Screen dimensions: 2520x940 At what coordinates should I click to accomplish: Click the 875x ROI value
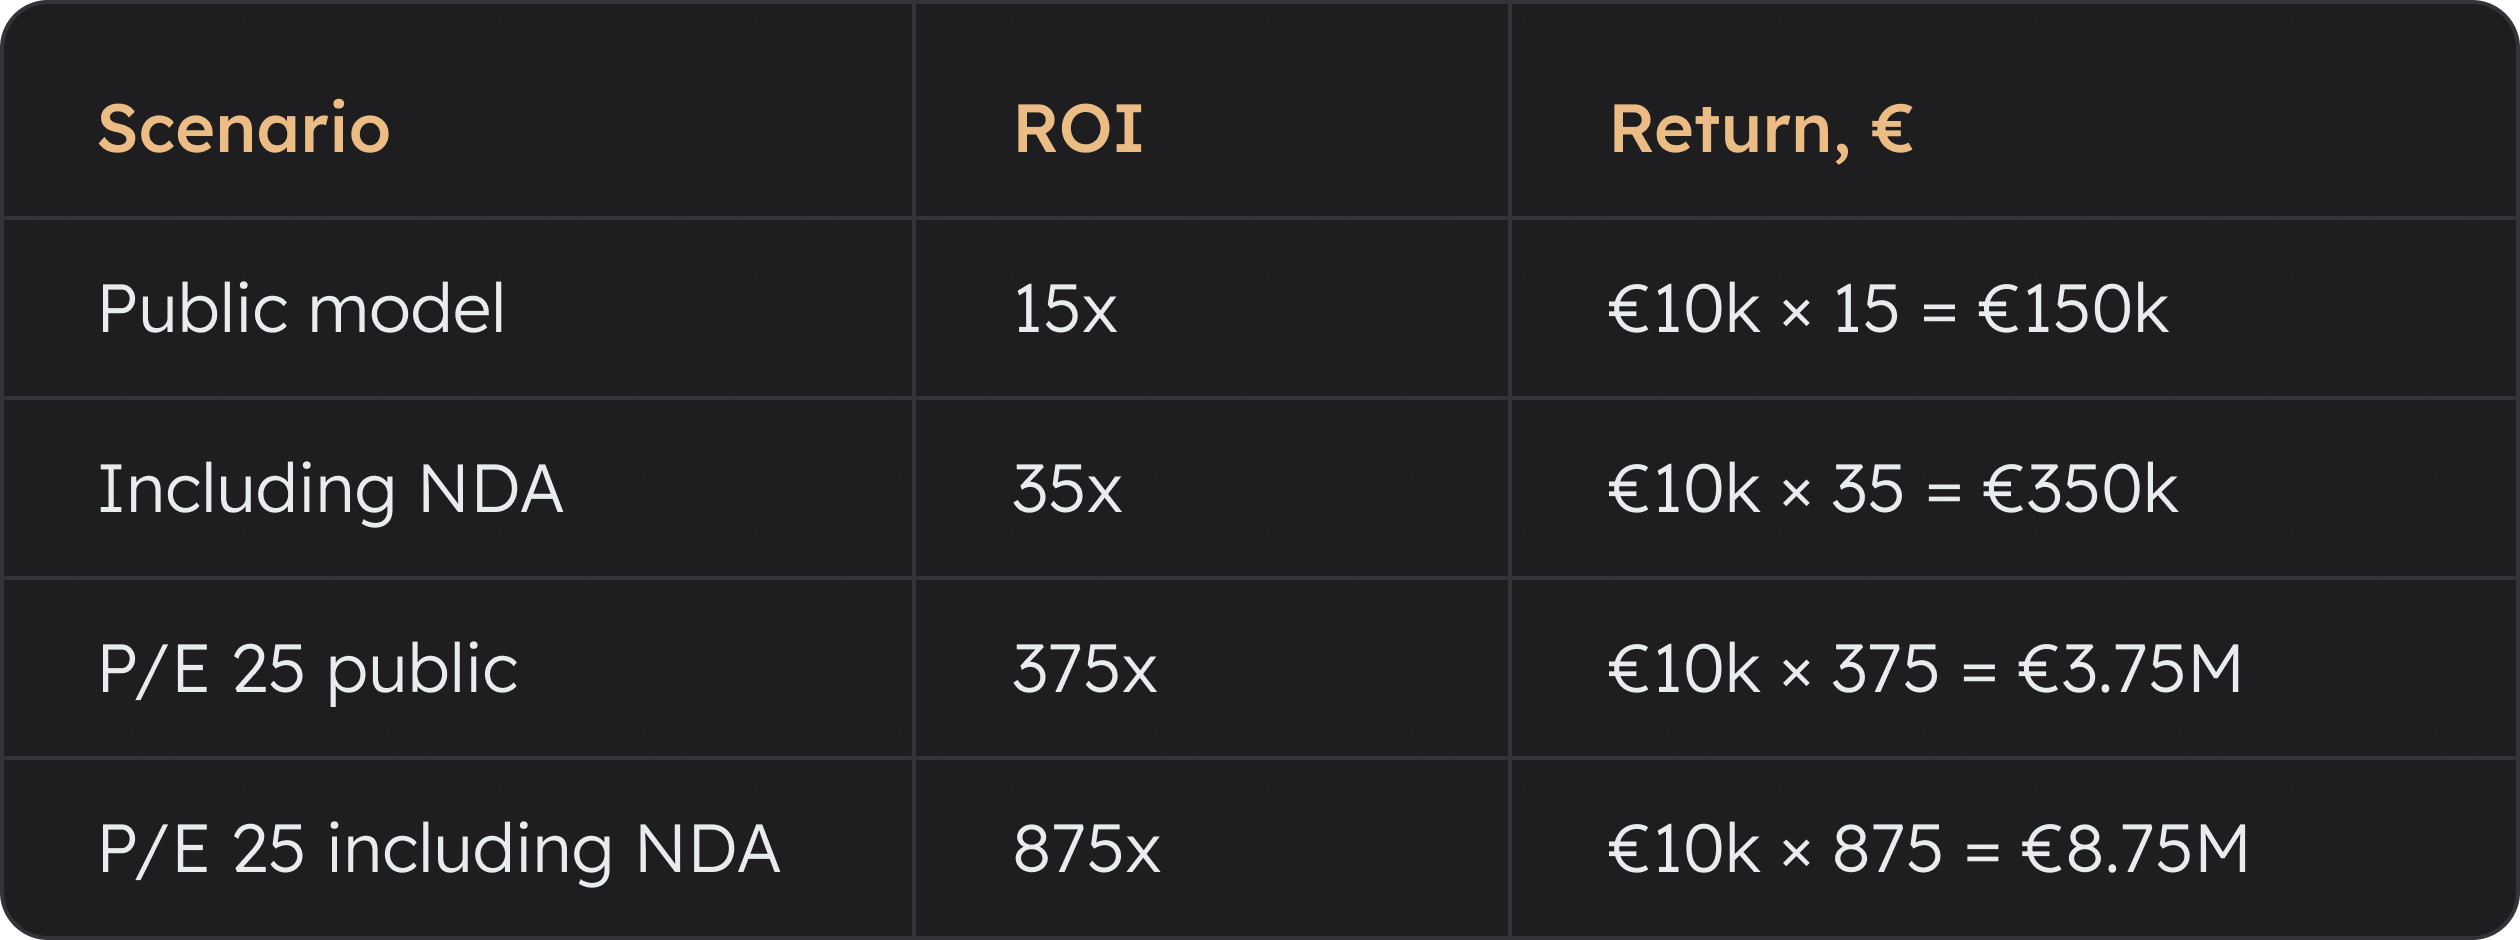click(x=1087, y=848)
